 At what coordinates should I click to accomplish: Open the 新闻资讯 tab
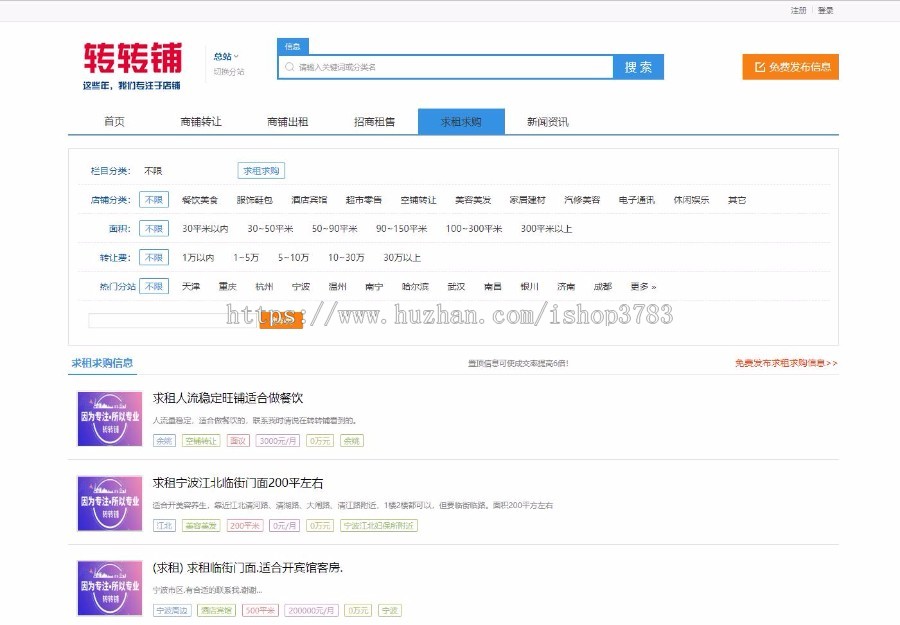[545, 120]
